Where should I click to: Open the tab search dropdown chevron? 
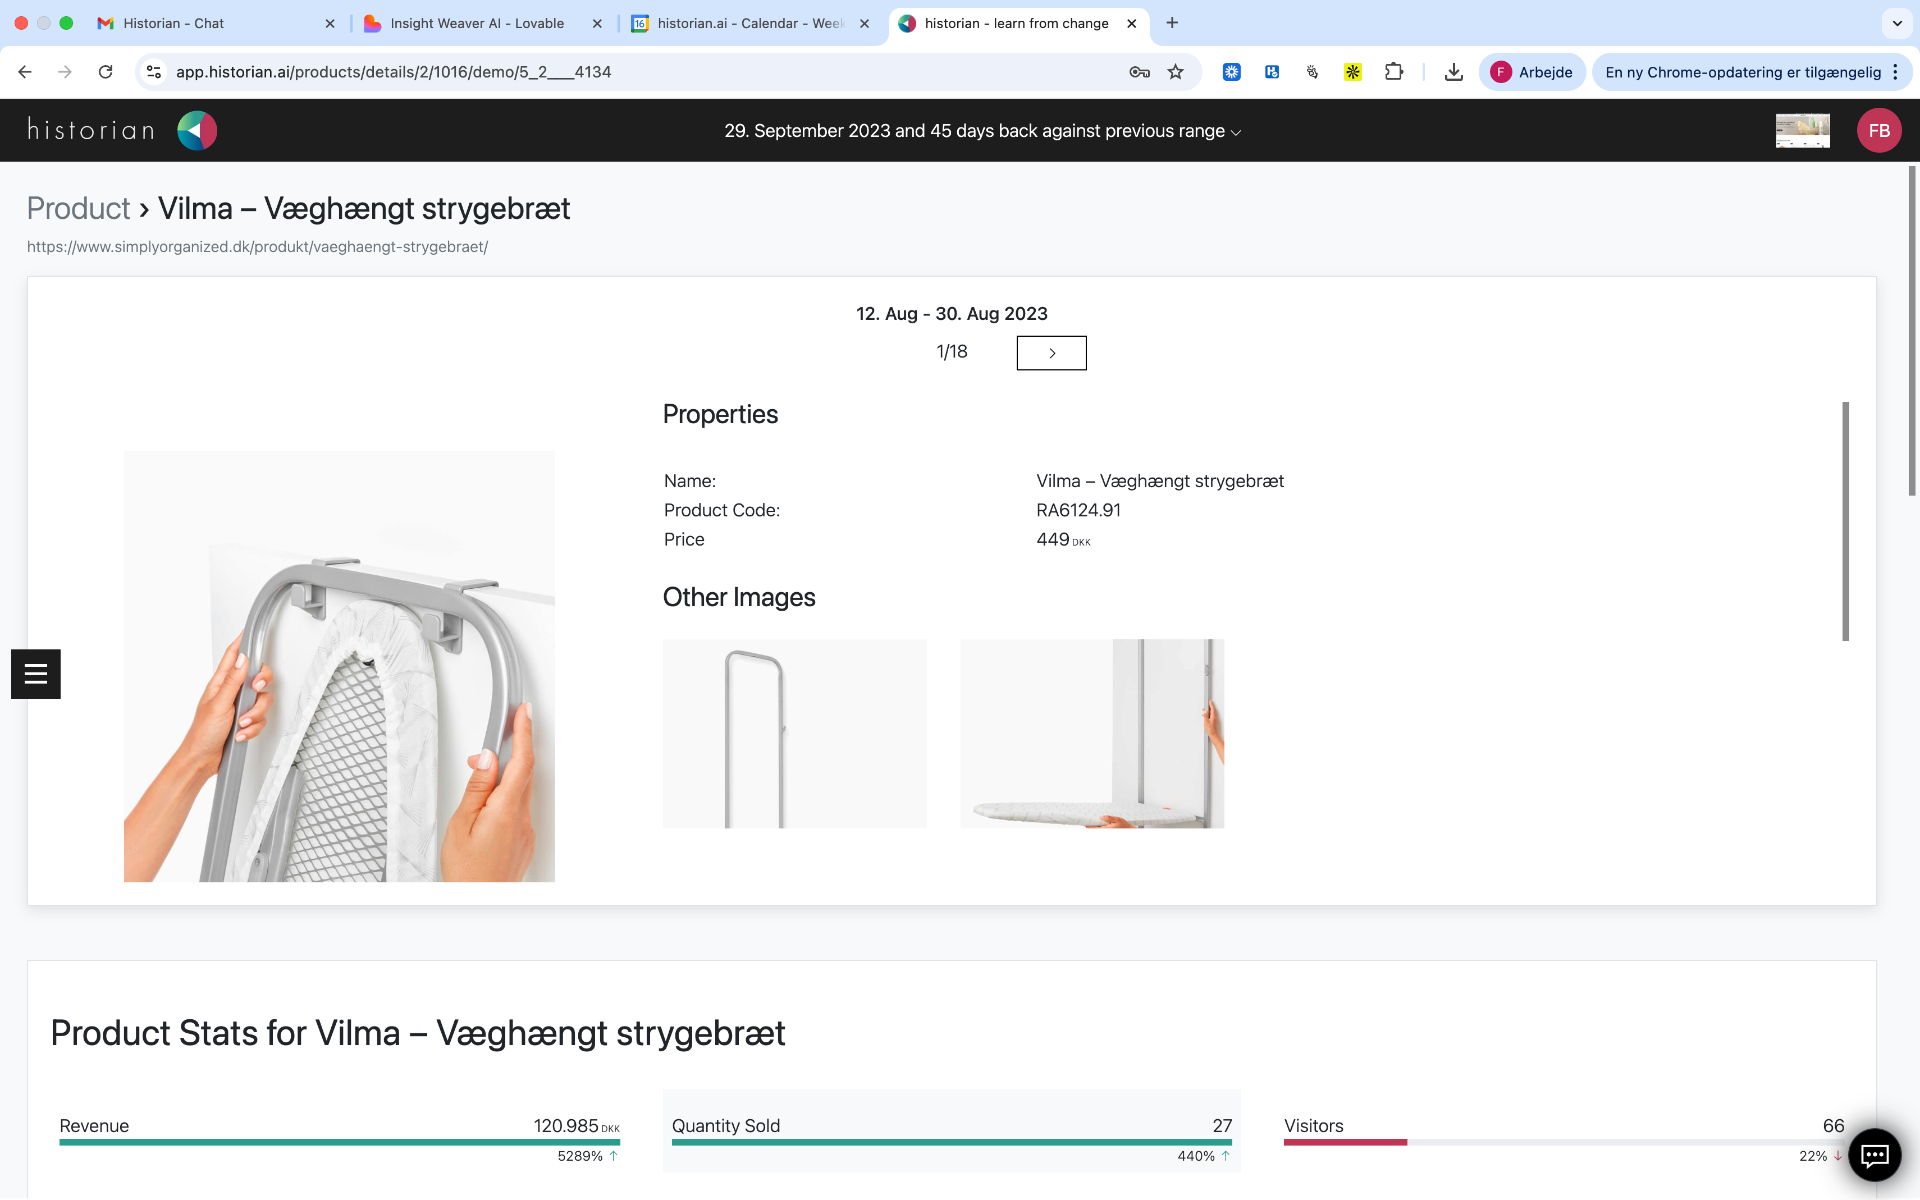(1897, 23)
